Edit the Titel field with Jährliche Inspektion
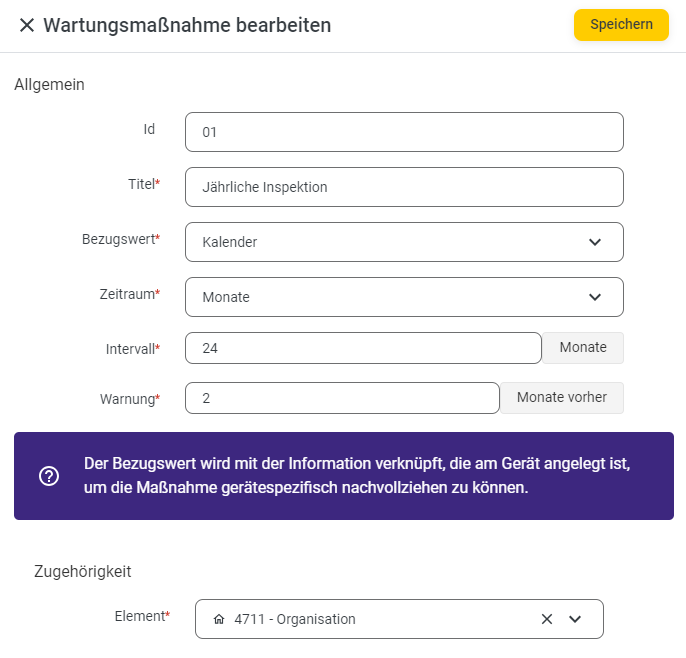The width and height of the screenshot is (686, 658). pyautogui.click(x=404, y=187)
